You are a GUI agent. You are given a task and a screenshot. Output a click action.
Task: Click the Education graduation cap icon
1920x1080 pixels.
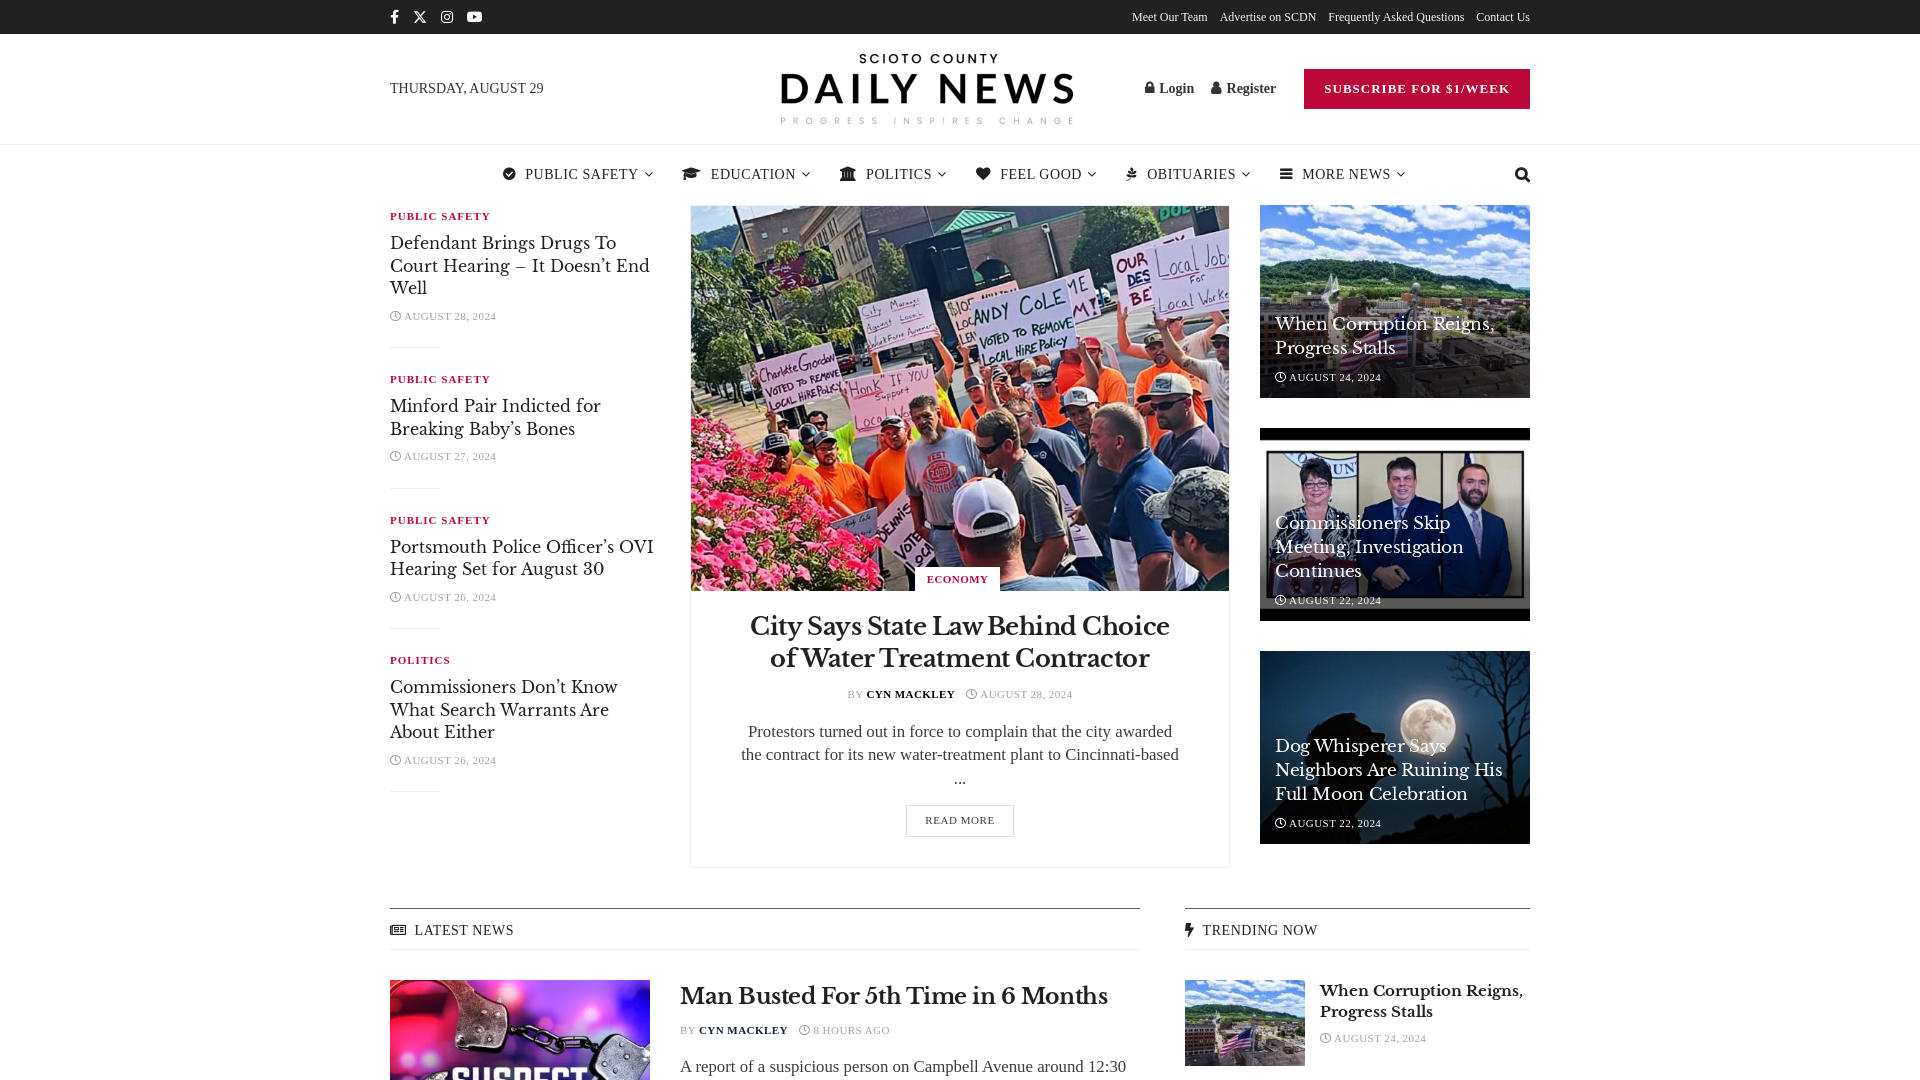691,174
